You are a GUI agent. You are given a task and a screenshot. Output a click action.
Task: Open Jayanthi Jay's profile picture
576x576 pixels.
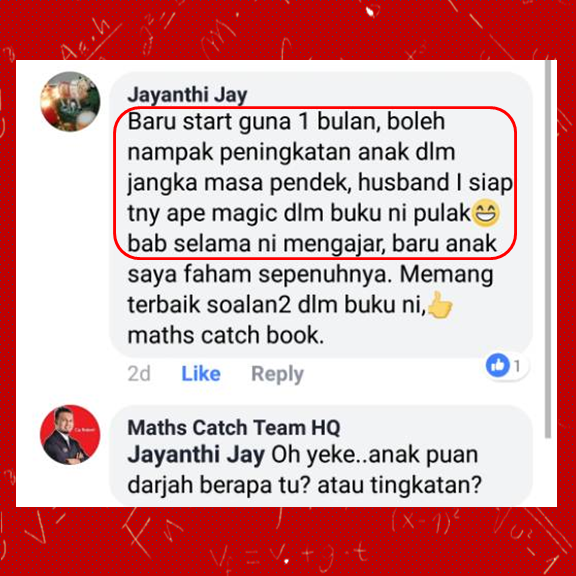click(x=70, y=101)
